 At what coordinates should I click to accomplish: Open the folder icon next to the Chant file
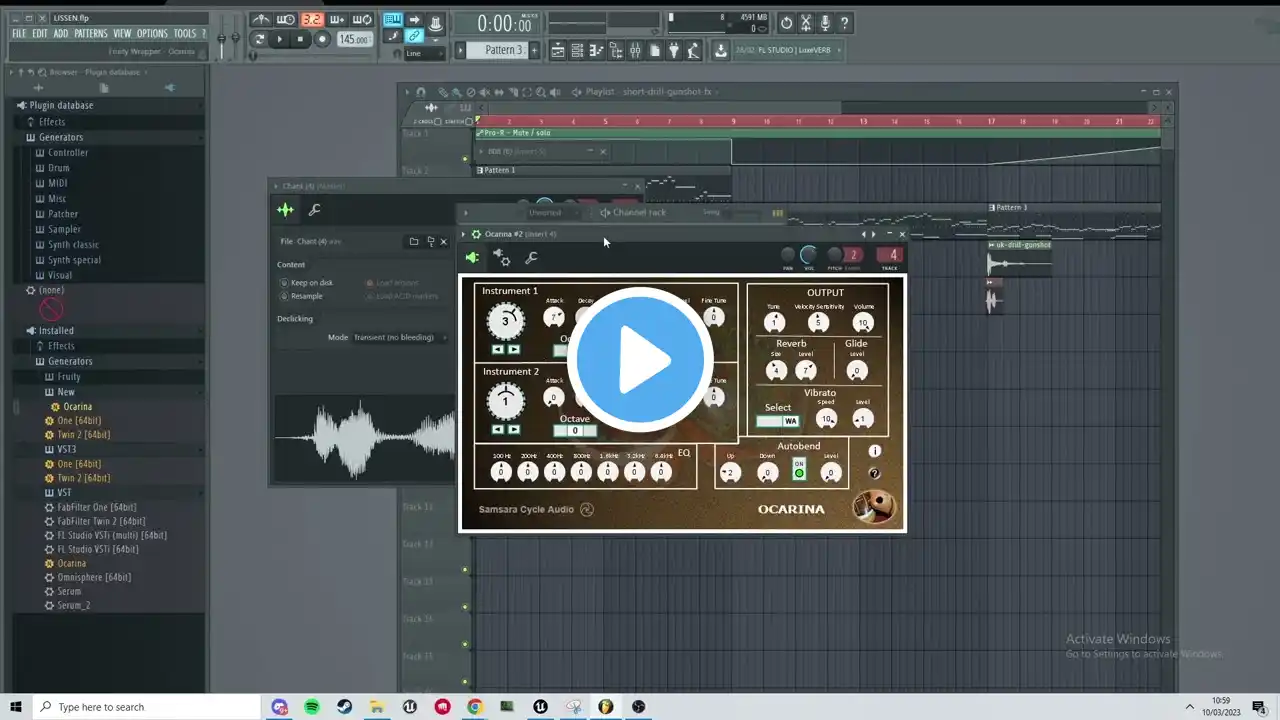pos(414,241)
